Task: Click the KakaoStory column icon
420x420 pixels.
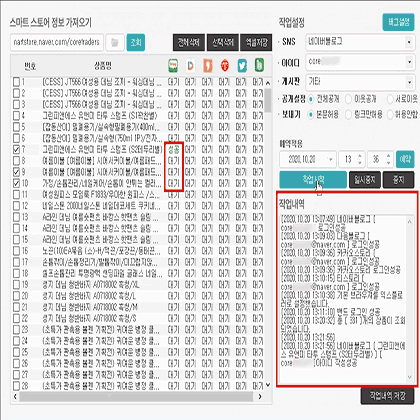Action: [208, 66]
